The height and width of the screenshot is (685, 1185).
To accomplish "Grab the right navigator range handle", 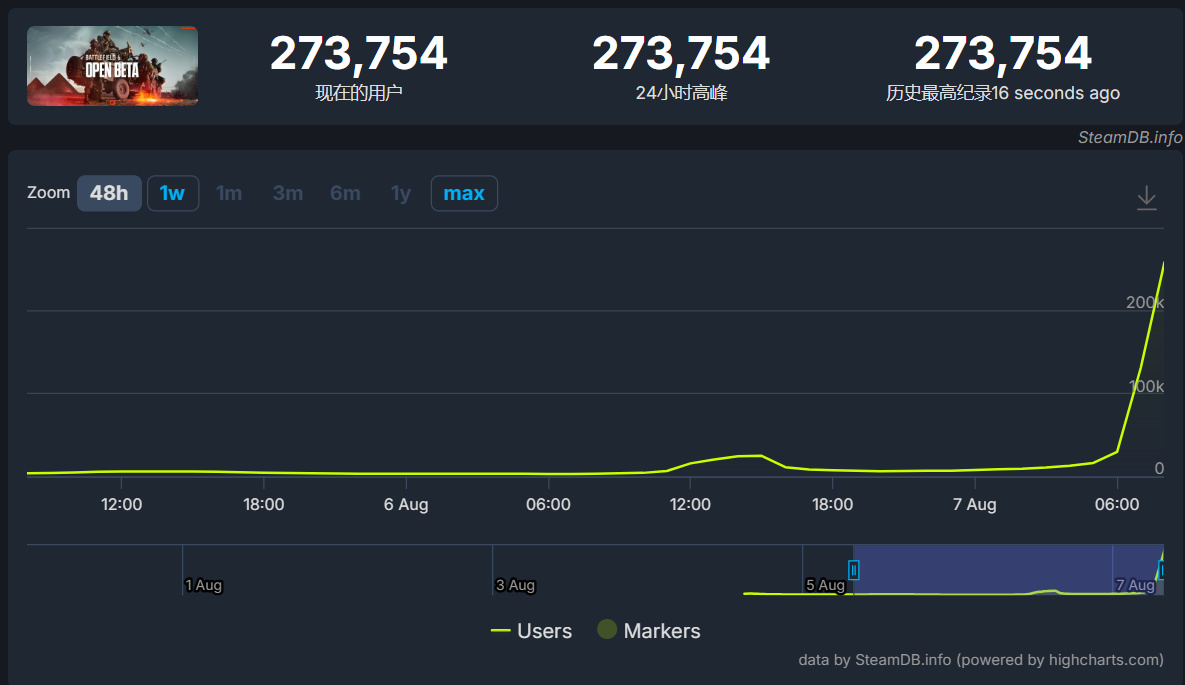I will 1162,570.
